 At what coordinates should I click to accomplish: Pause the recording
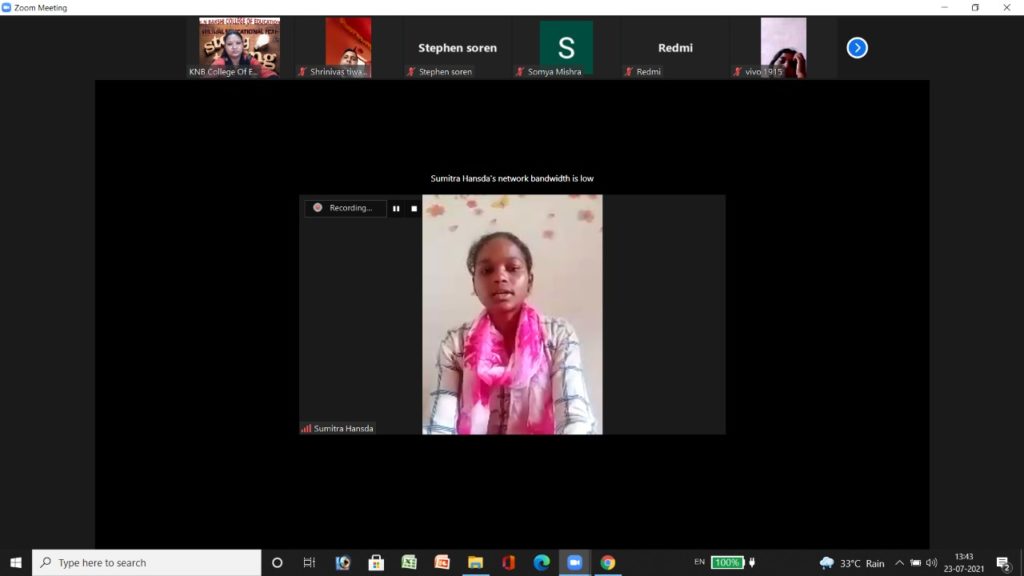(396, 208)
